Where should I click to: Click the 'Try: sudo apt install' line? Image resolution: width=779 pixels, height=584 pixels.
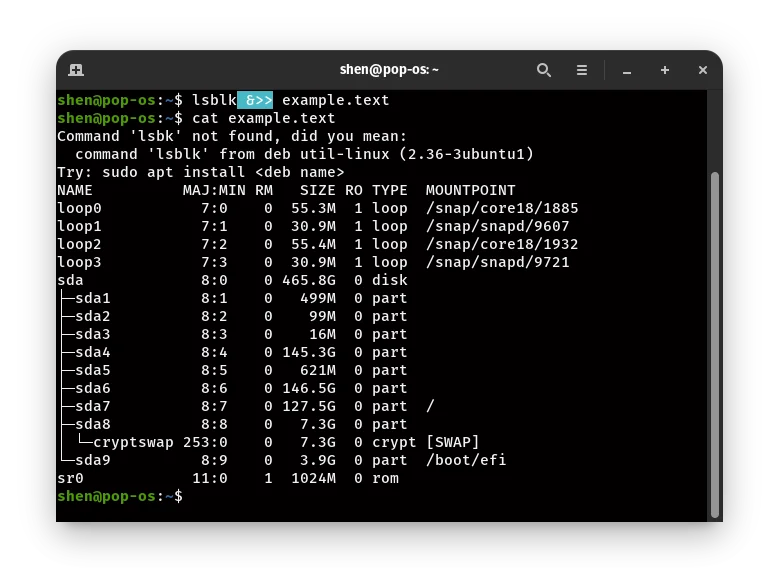pos(201,172)
